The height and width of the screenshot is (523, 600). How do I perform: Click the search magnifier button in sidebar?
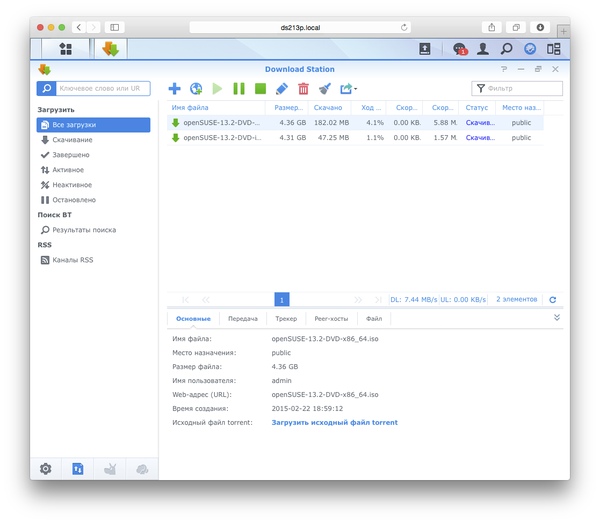click(x=46, y=88)
